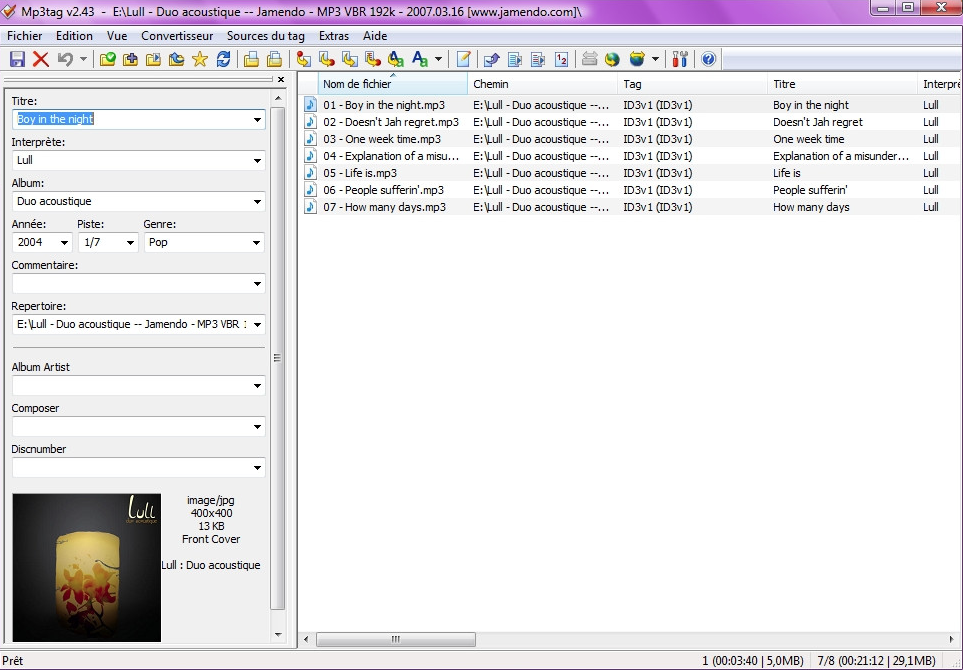This screenshot has height=670, width=963.
Task: Click the Lull album cover thumbnail
Action: point(86,566)
